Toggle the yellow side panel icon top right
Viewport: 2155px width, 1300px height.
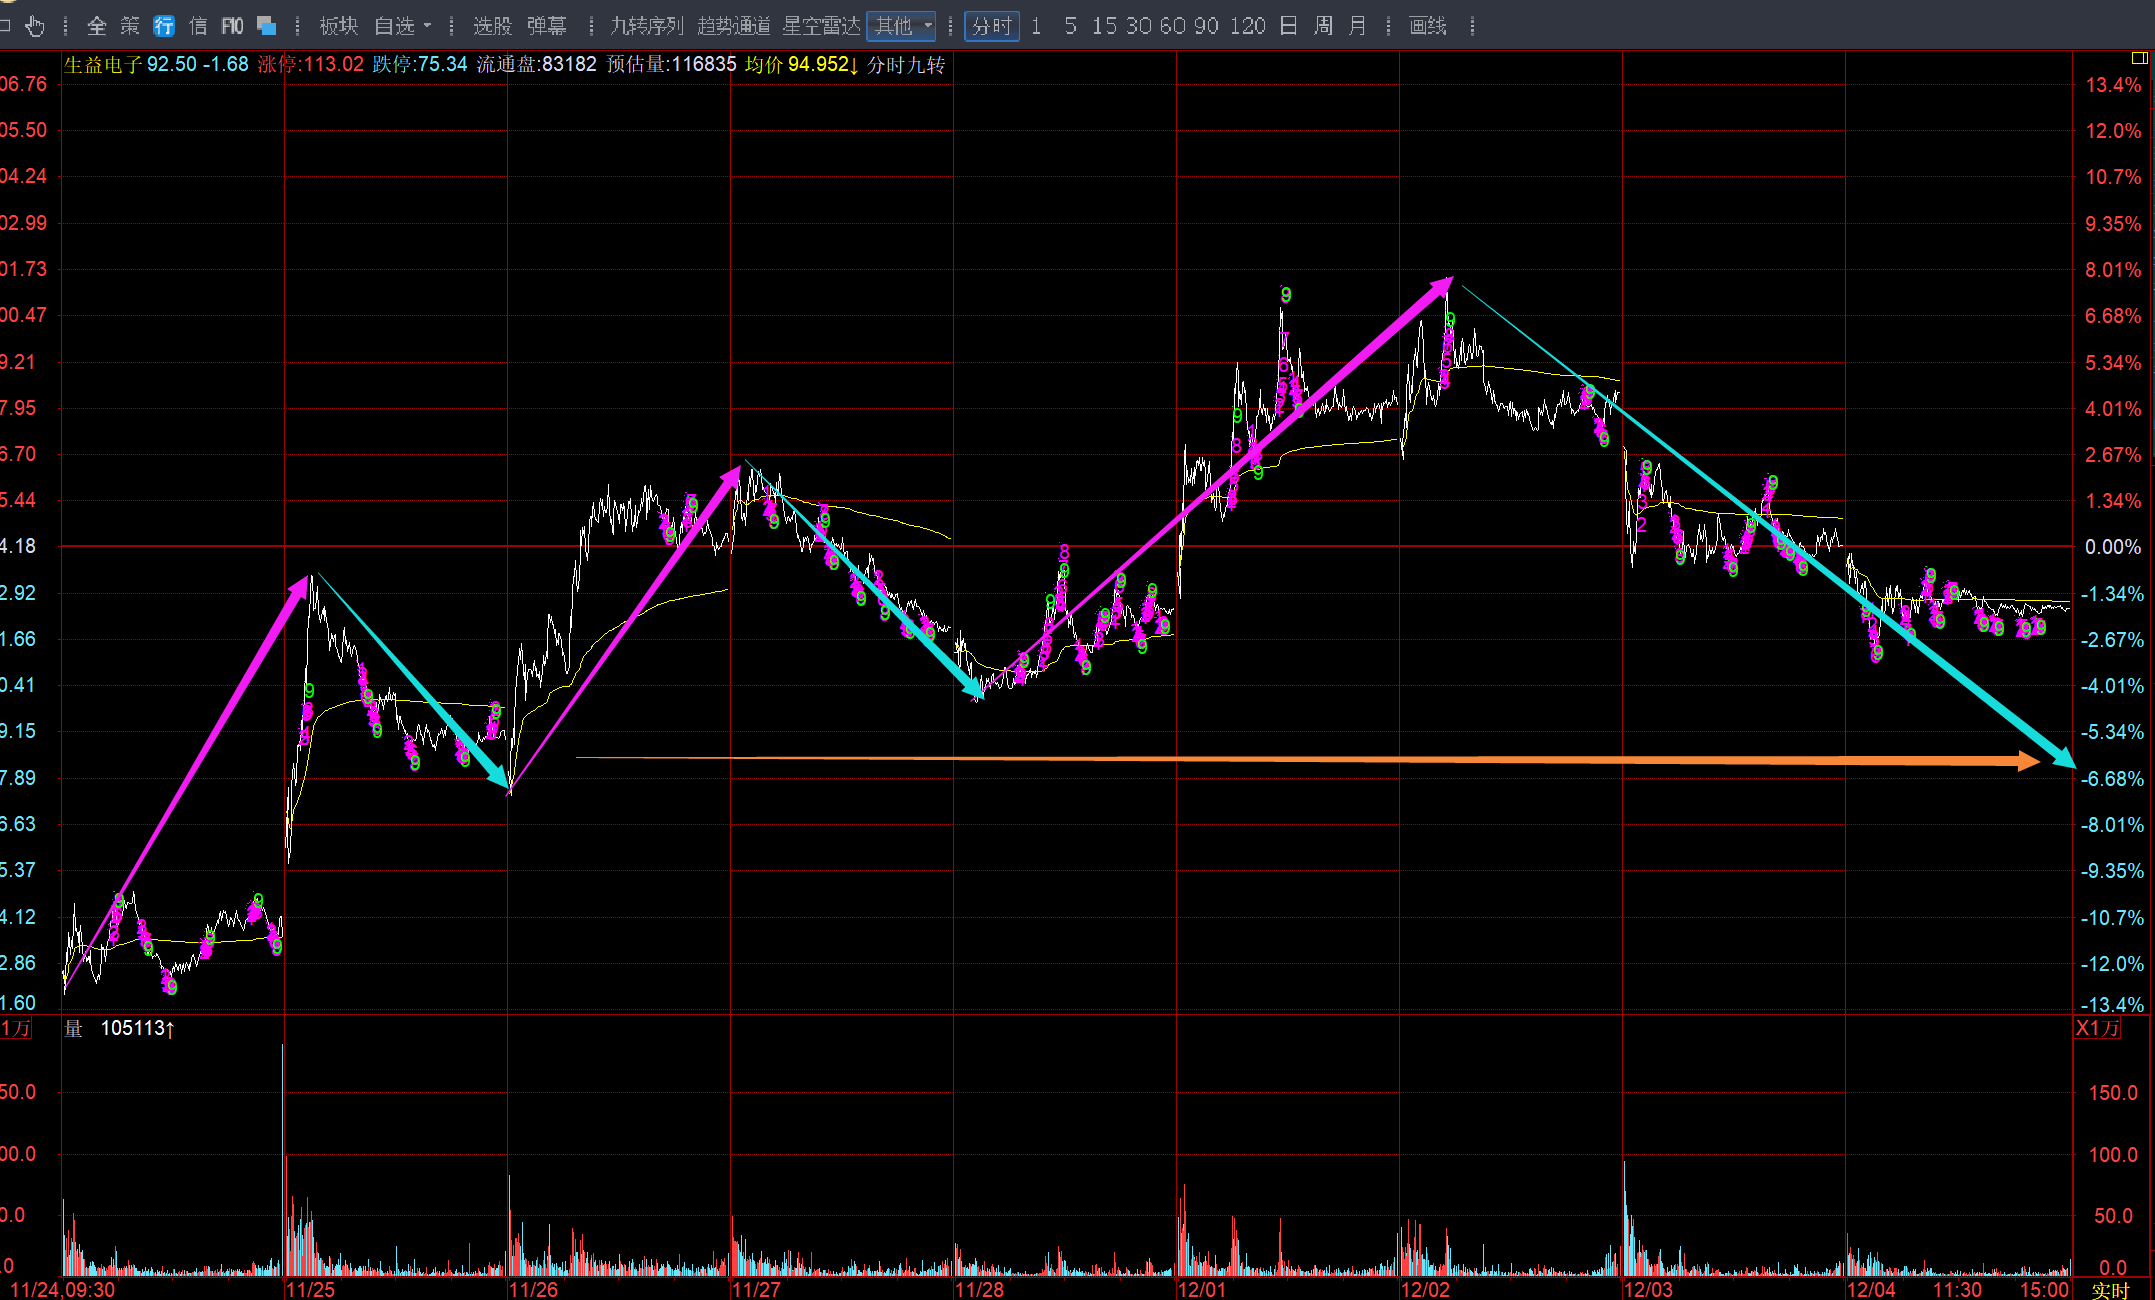click(x=2139, y=58)
